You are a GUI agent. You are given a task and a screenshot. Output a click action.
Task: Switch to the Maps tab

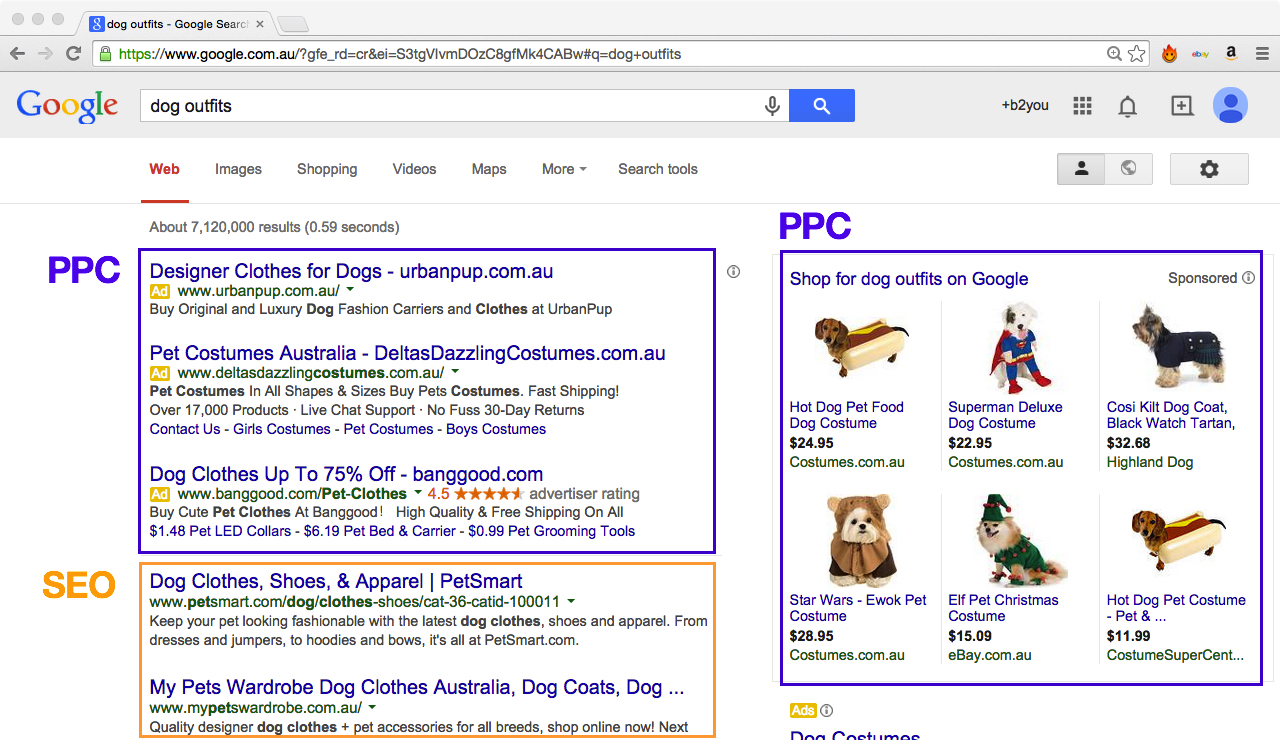point(489,169)
